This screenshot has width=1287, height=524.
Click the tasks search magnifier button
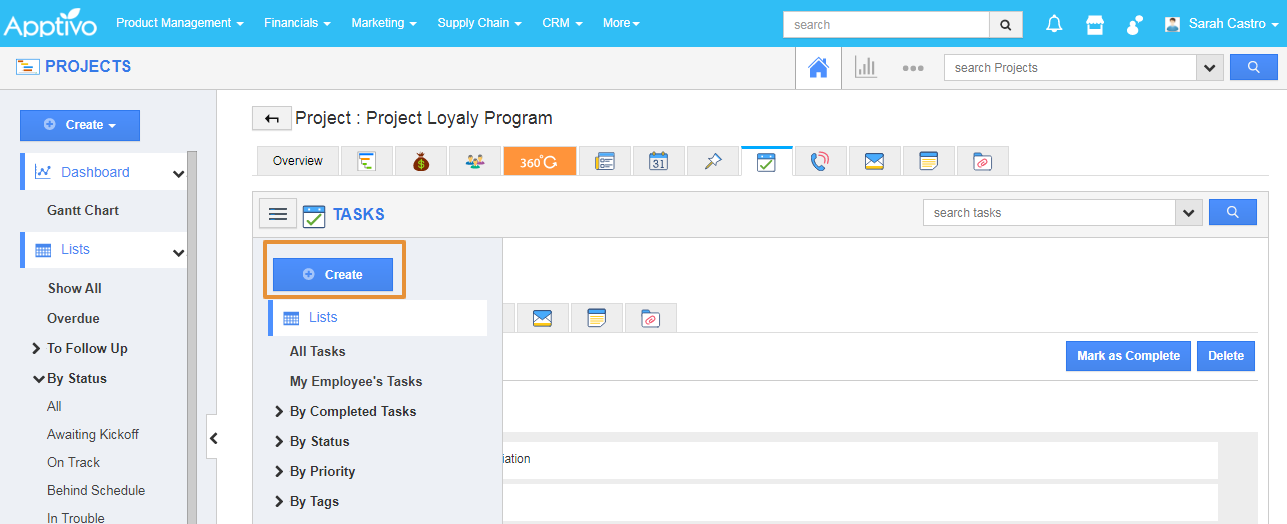(x=1233, y=212)
